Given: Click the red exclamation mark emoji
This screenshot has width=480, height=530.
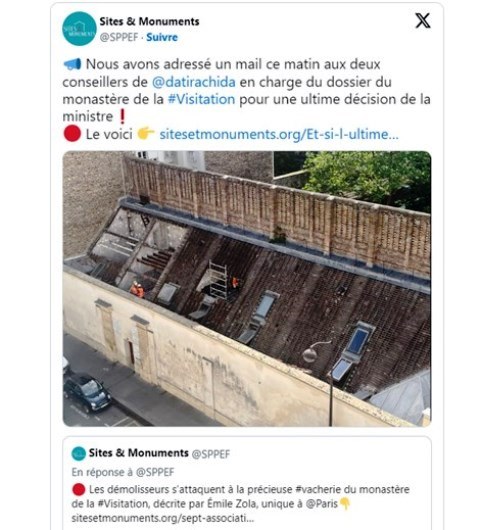Looking at the screenshot, I should pyautogui.click(x=122, y=117).
